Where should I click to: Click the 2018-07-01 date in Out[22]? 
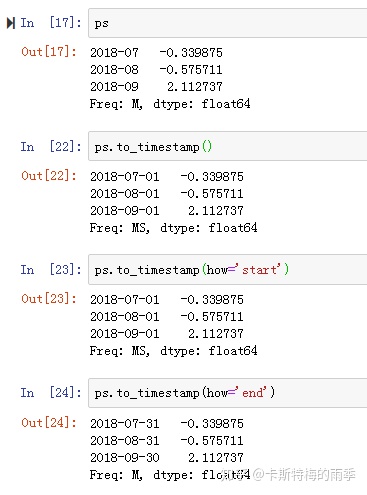tap(125, 177)
